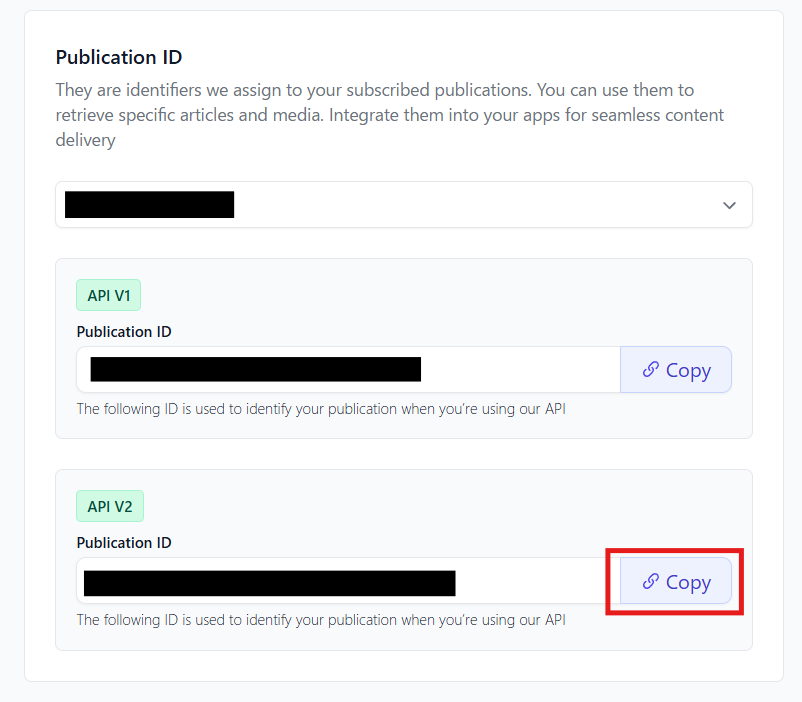
Task: Click the helper text below API V2 field
Action: 321,619
